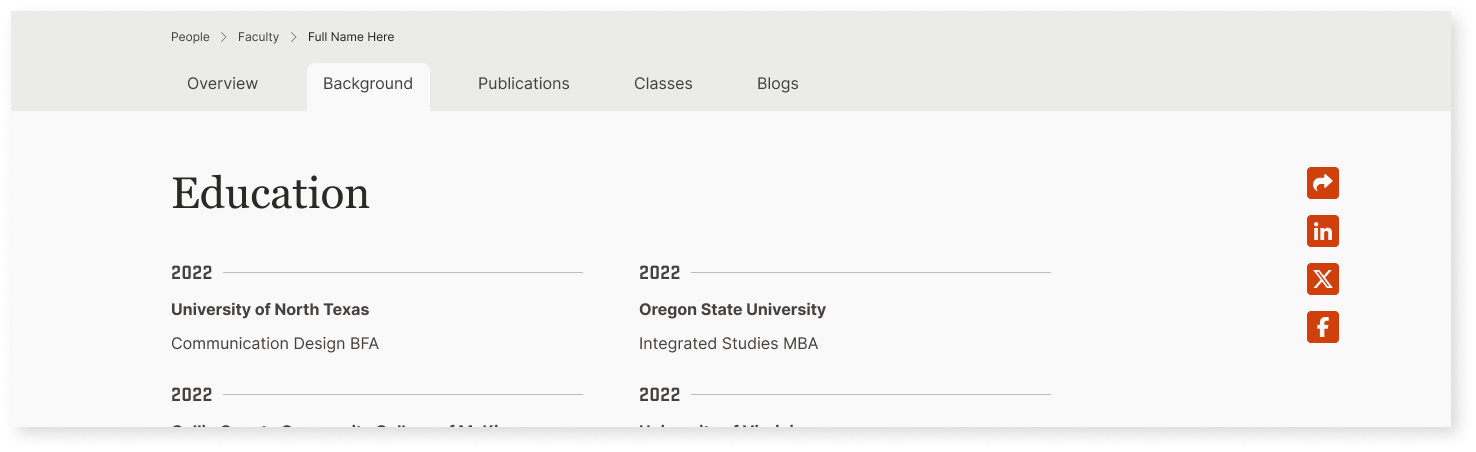Go to the Classes tab
The image size is (1476, 452).
(x=663, y=84)
